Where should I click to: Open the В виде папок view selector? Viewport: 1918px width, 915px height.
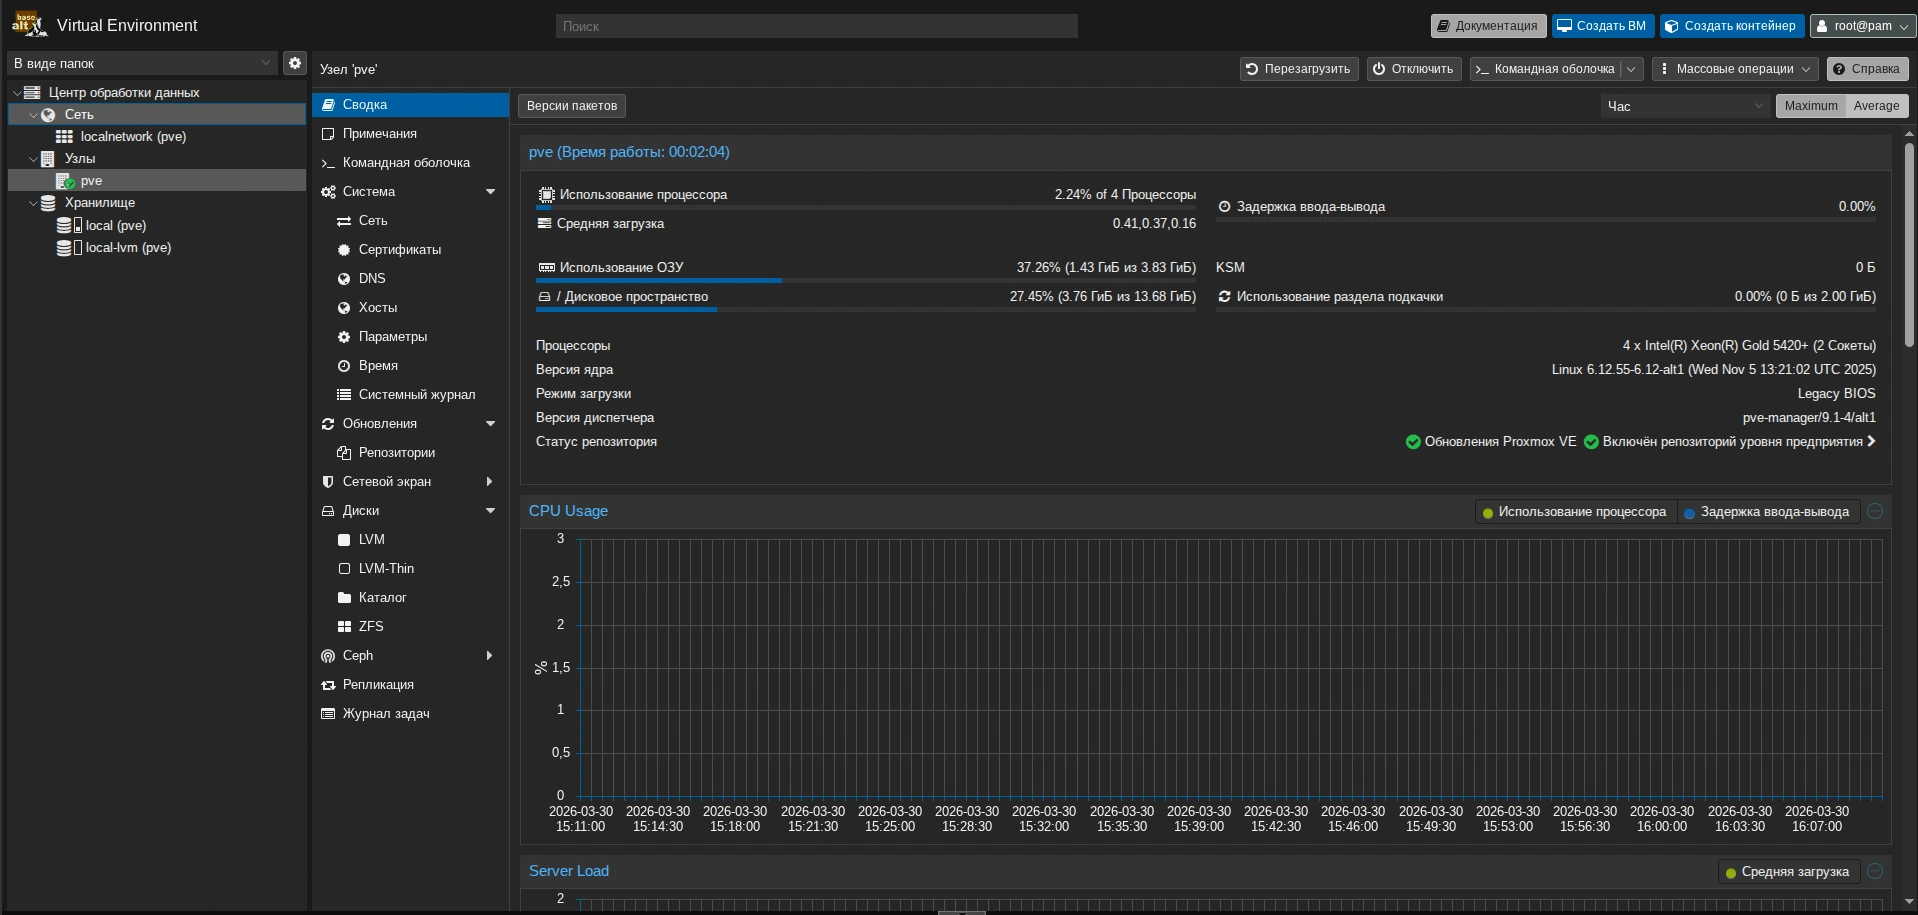click(142, 63)
